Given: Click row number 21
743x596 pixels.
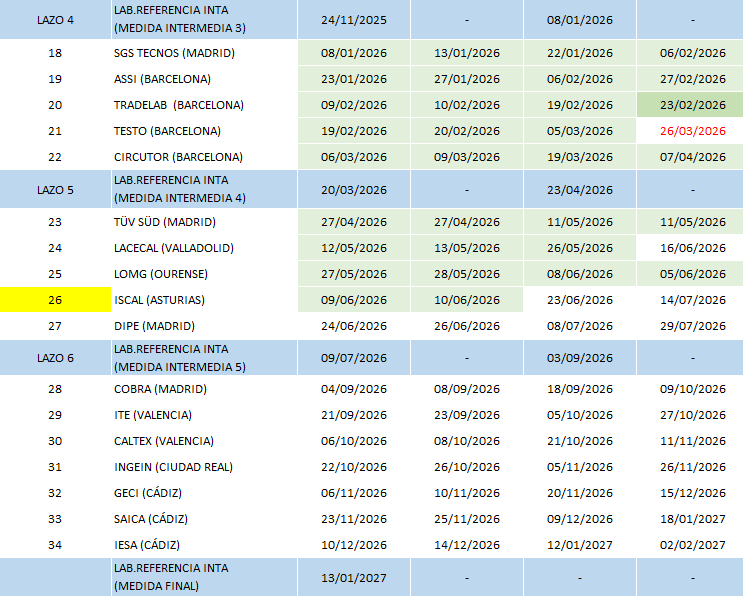Looking at the screenshot, I should pyautogui.click(x=55, y=131).
